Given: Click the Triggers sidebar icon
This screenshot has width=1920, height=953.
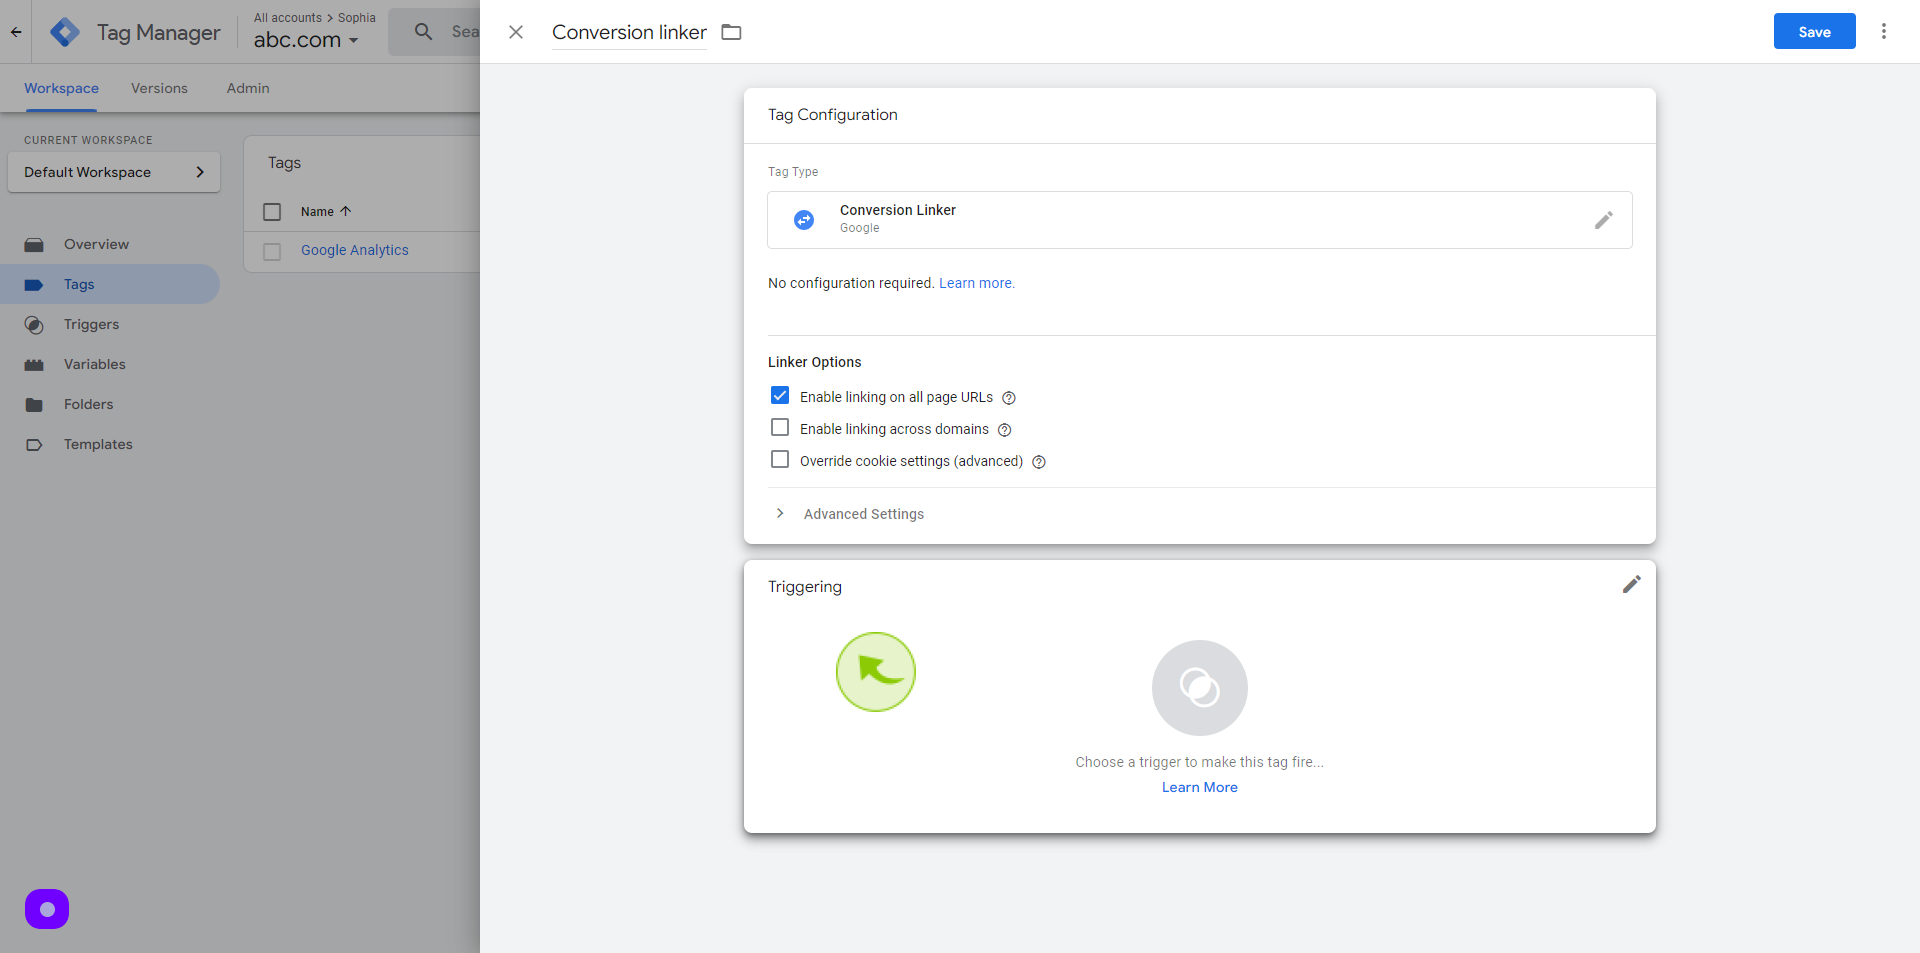Looking at the screenshot, I should pyautogui.click(x=34, y=325).
